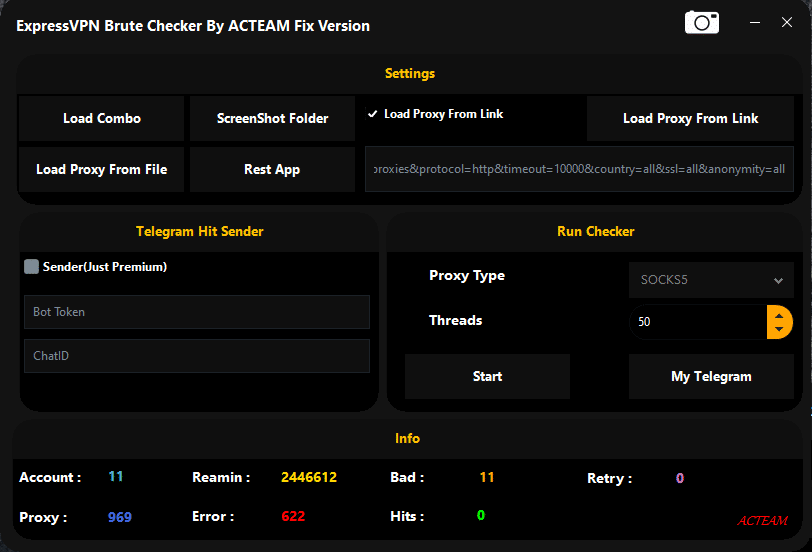Click the Start button
812x552 pixels.
[x=487, y=376]
